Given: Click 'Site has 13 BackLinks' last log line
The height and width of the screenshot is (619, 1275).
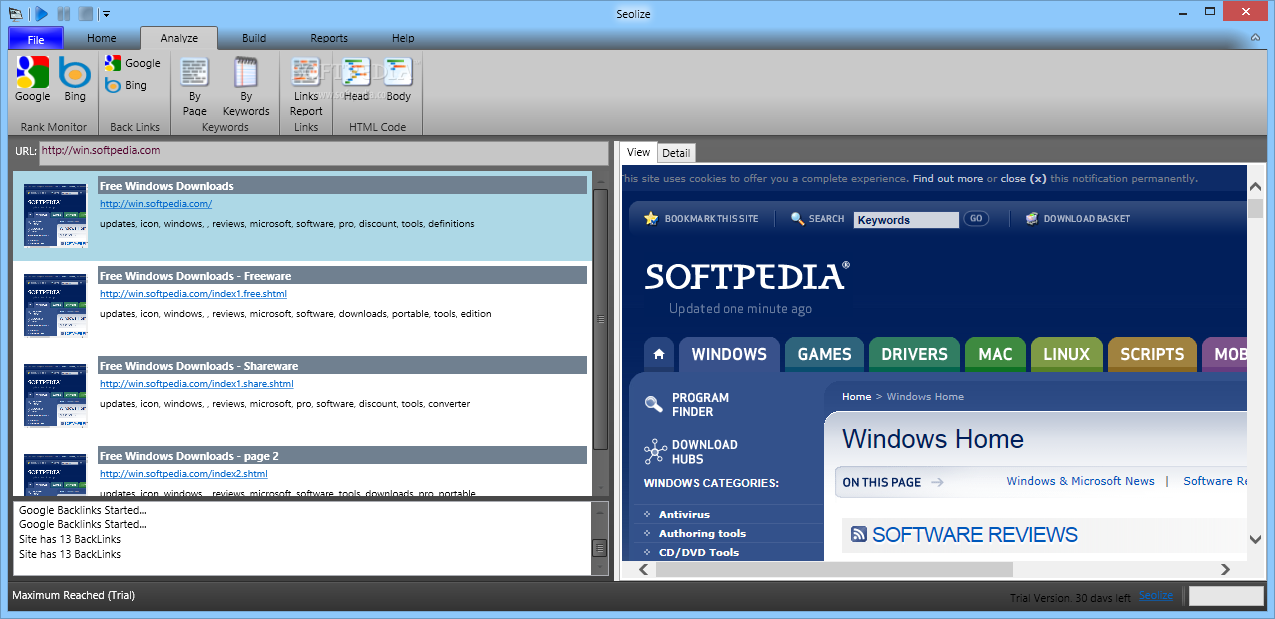Looking at the screenshot, I should [70, 554].
